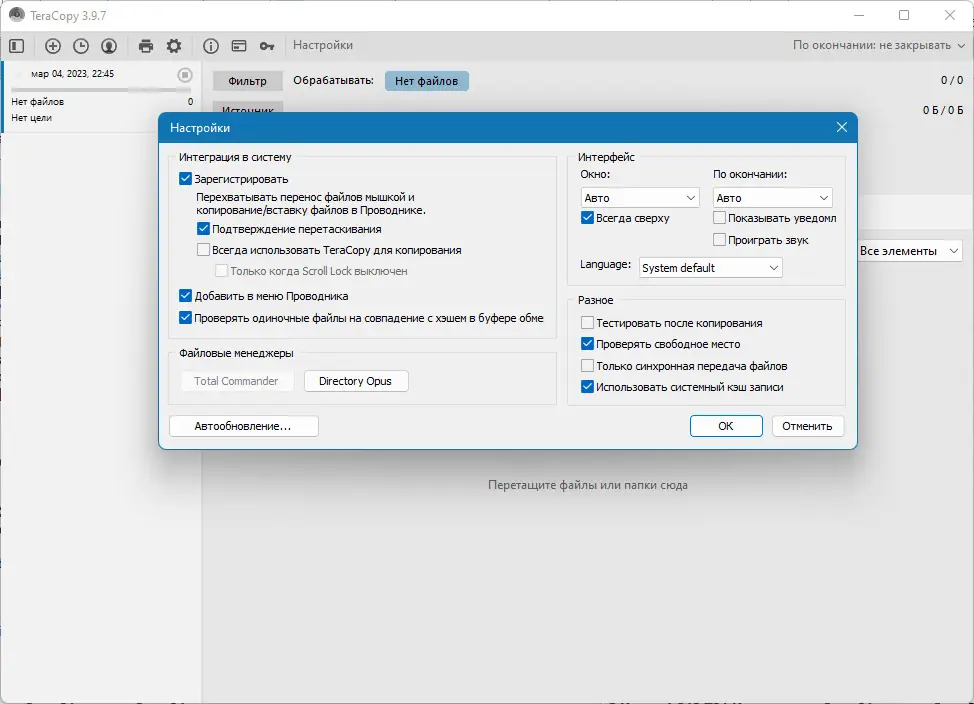Click the Источник button behind dialog
This screenshot has height=704, width=974.
(x=248, y=107)
